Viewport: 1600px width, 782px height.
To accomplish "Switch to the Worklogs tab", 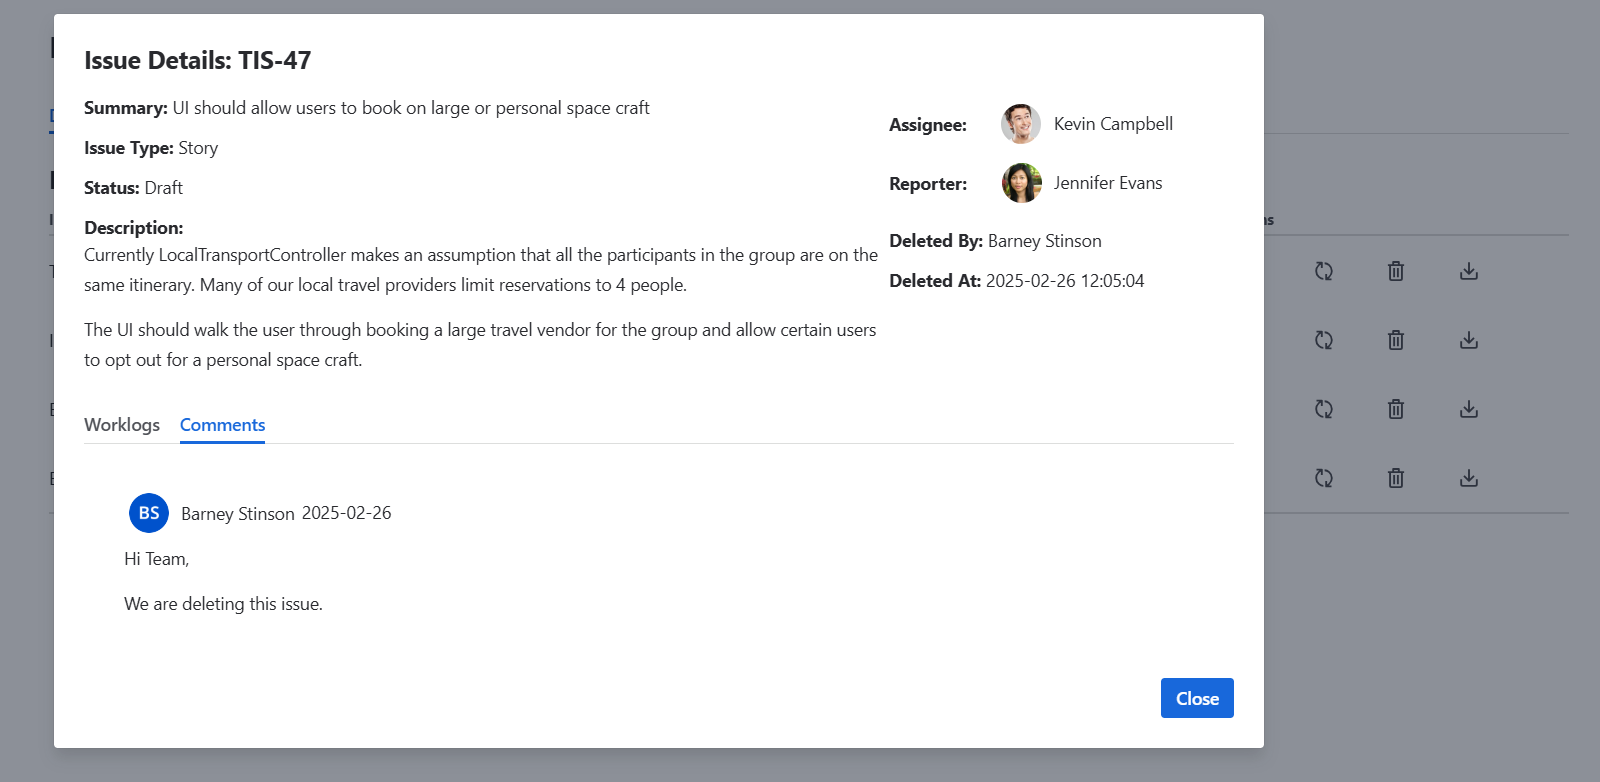I will [x=122, y=425].
